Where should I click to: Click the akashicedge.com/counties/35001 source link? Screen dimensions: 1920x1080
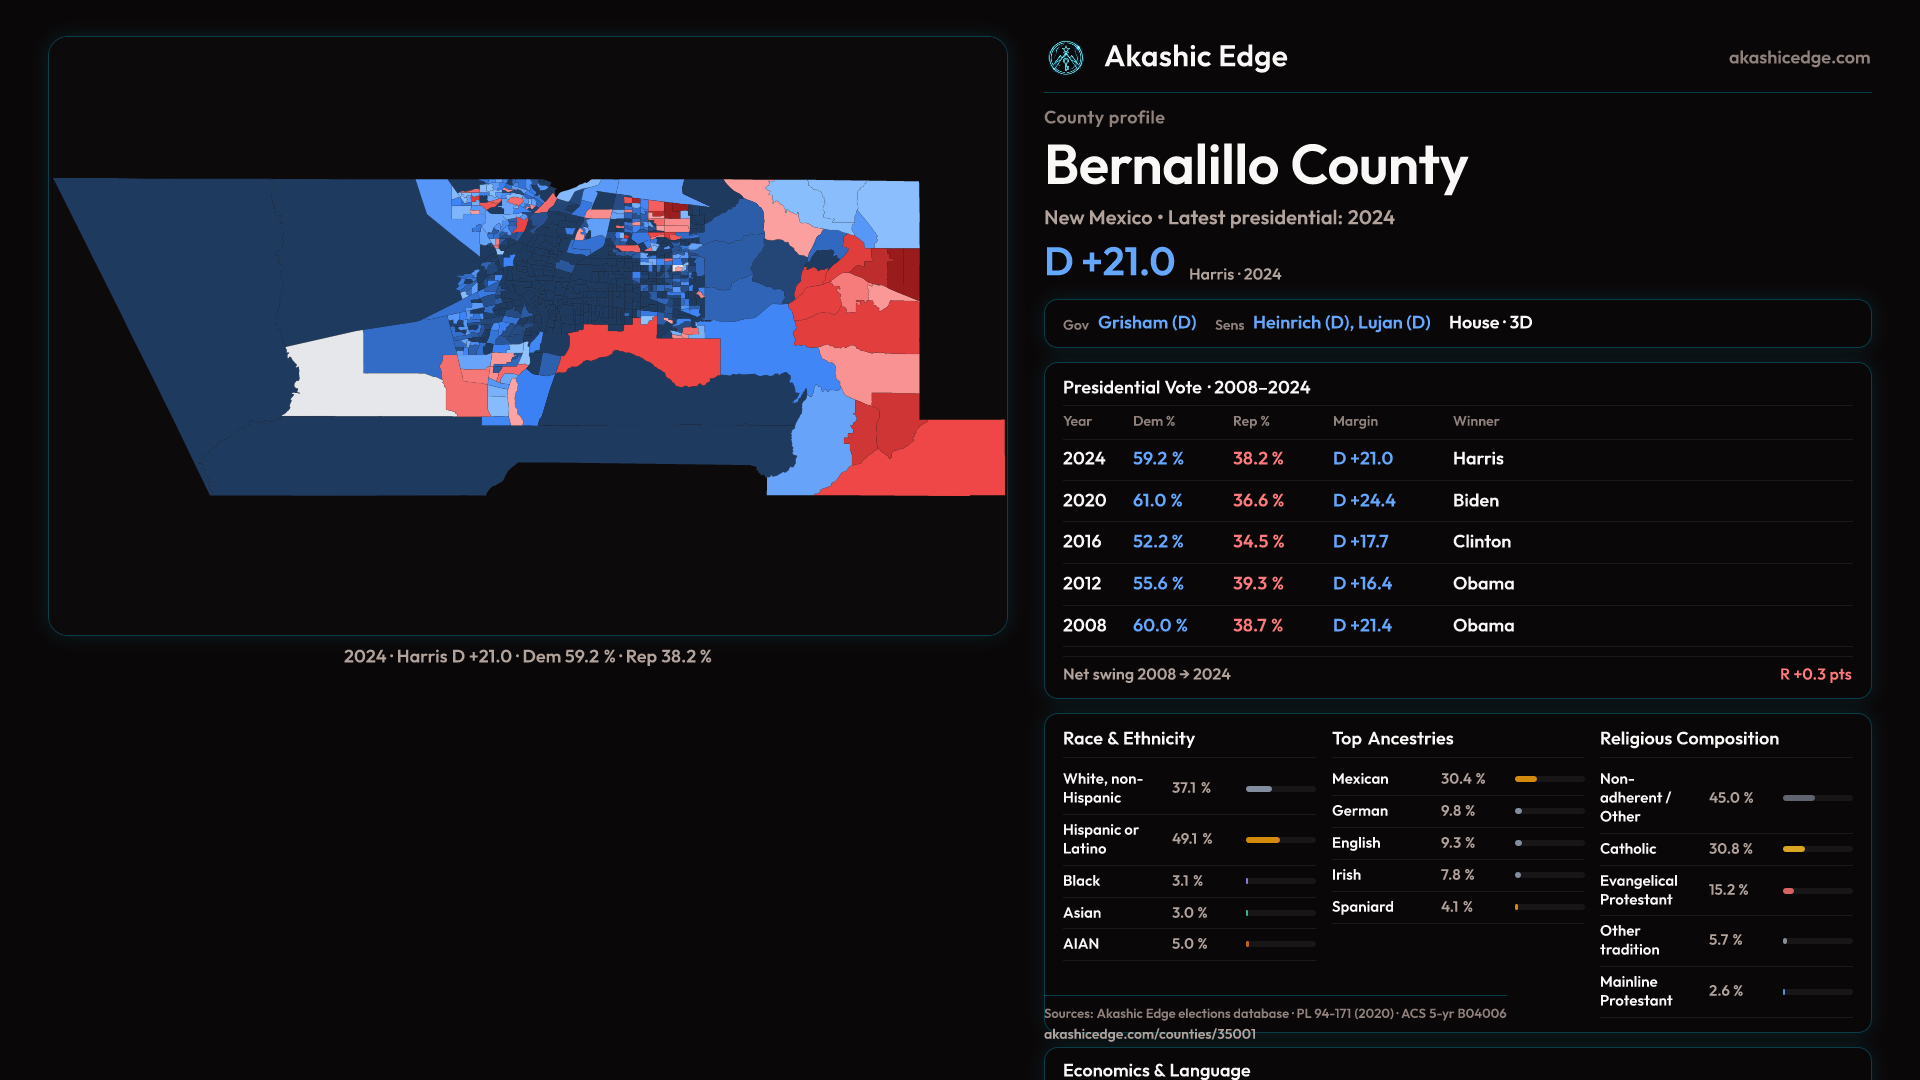point(1149,1034)
